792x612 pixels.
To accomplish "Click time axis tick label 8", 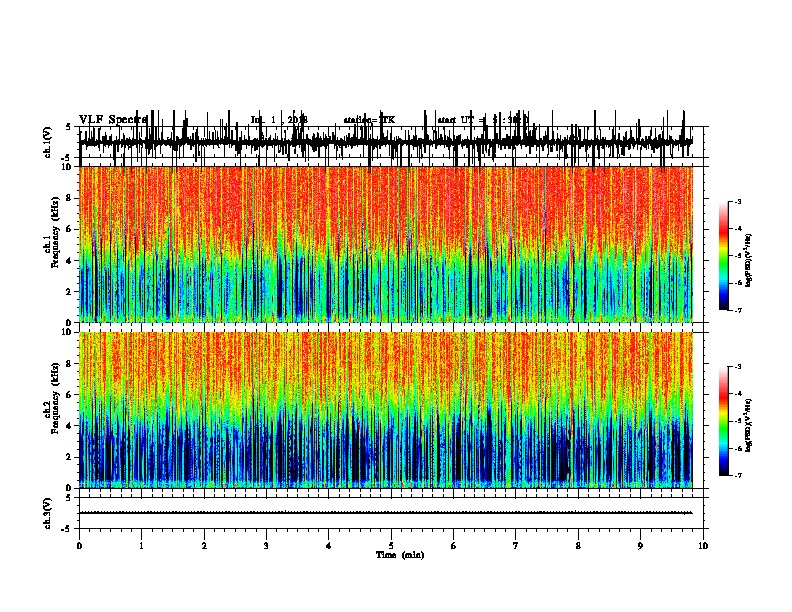I will point(578,546).
